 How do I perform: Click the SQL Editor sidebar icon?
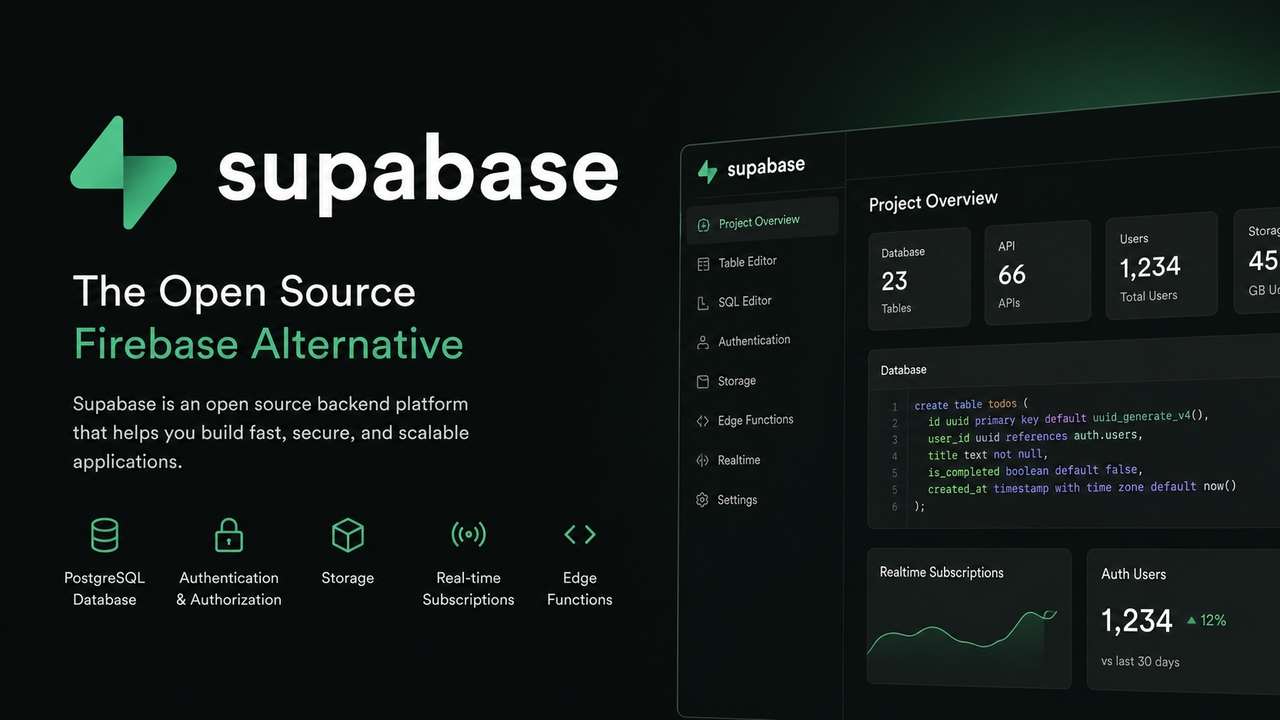(x=702, y=303)
